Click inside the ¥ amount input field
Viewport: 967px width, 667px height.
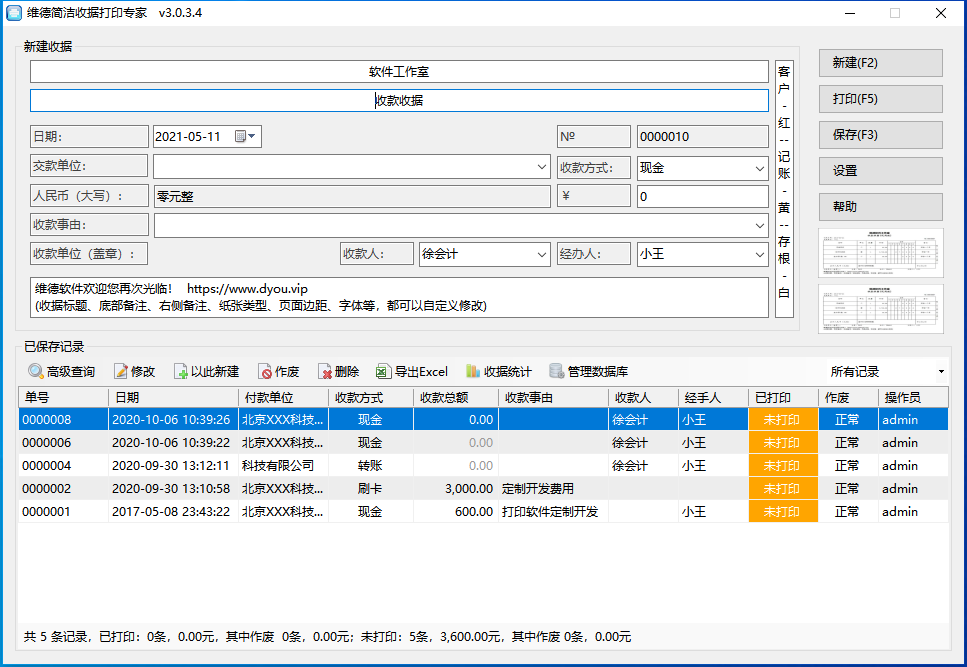(702, 196)
